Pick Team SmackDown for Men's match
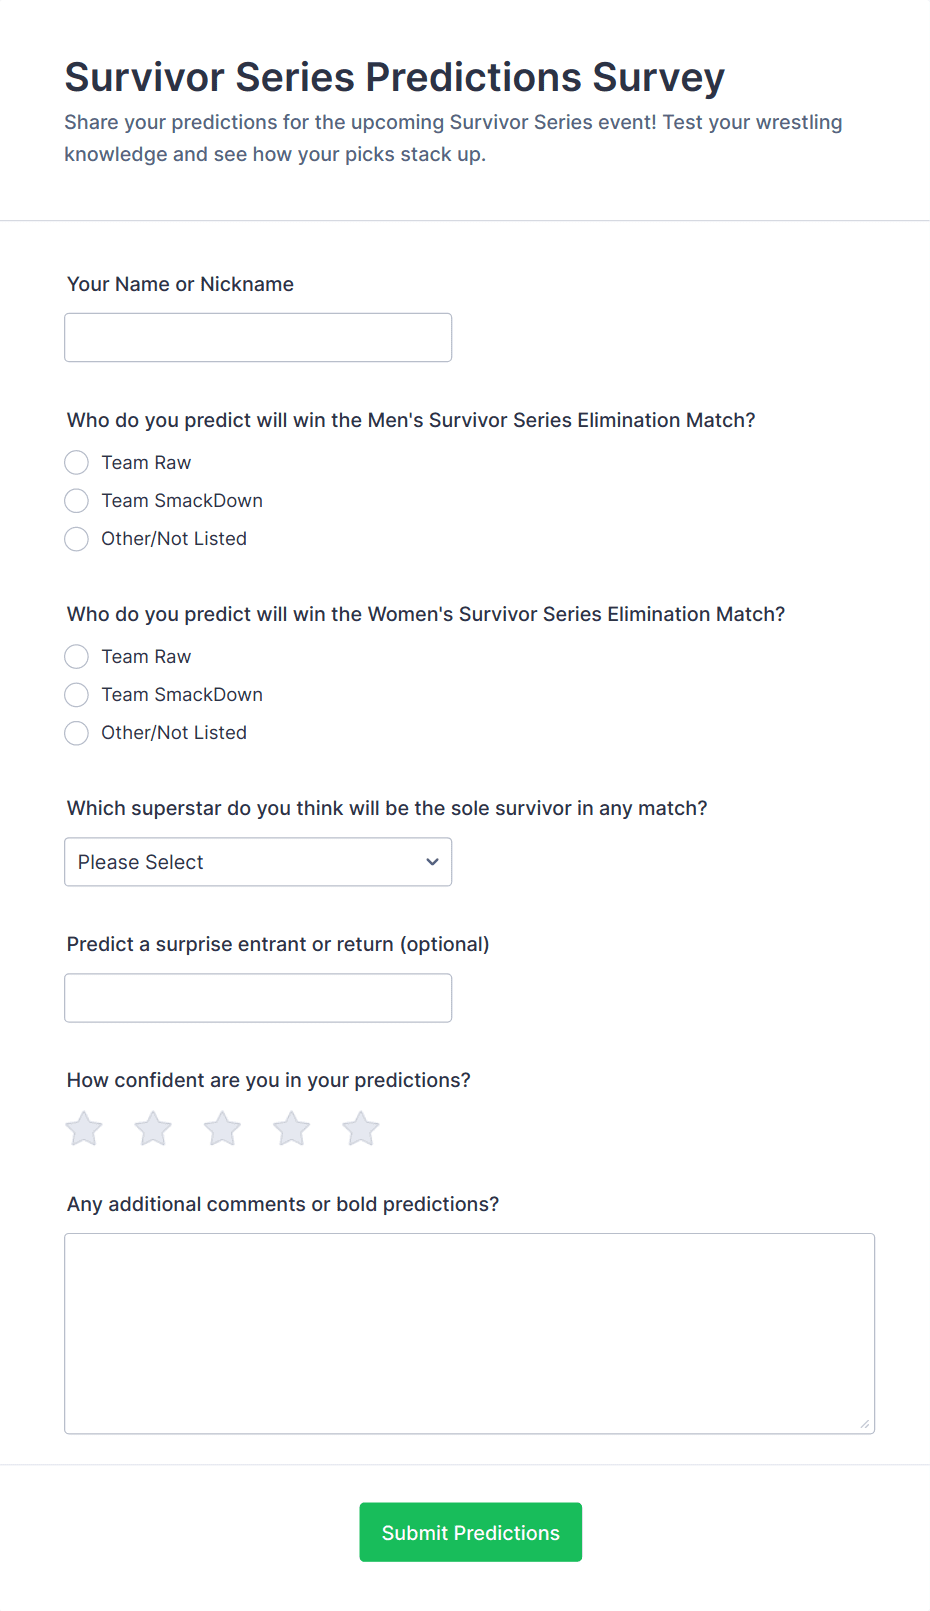930x1611 pixels. [77, 501]
